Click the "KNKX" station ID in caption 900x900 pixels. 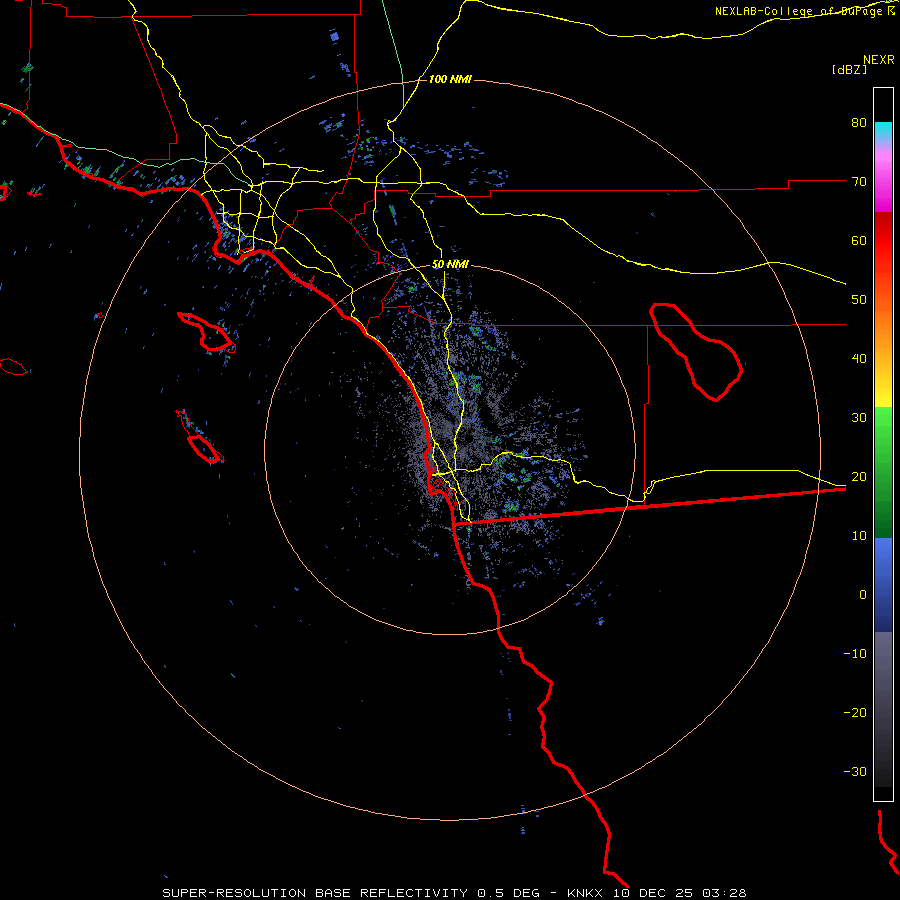click(585, 893)
